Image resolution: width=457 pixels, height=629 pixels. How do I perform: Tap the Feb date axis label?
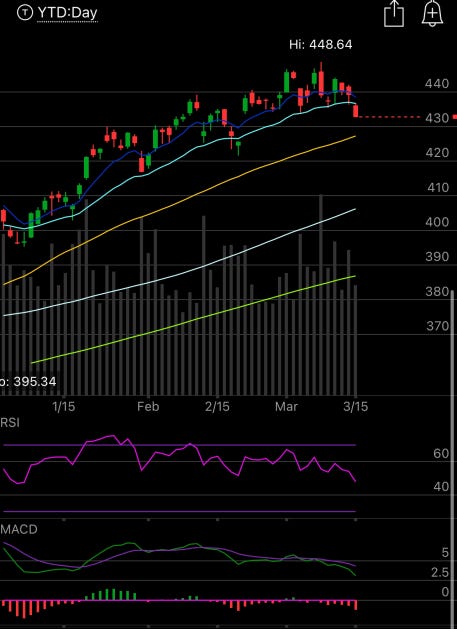click(148, 407)
